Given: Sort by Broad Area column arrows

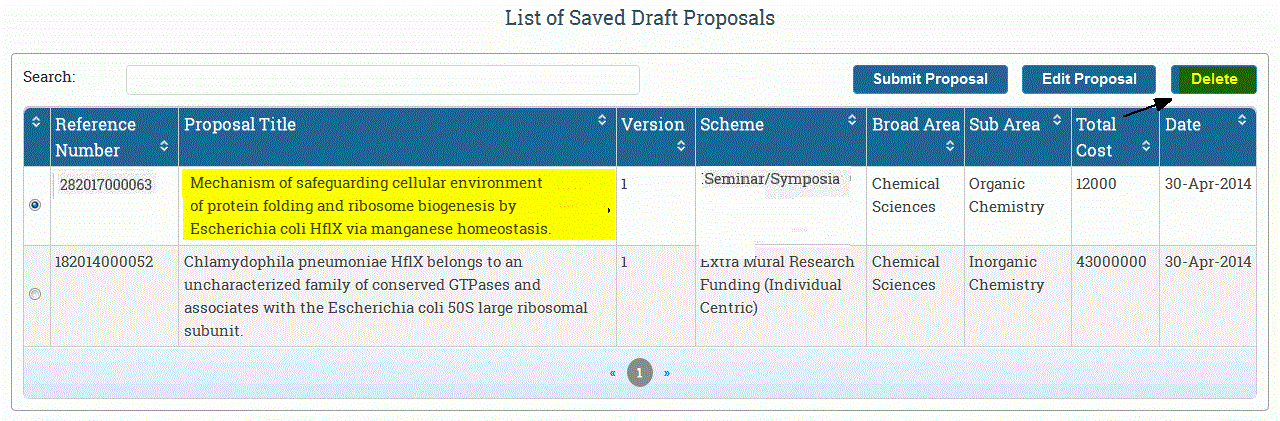Looking at the screenshot, I should tap(950, 146).
